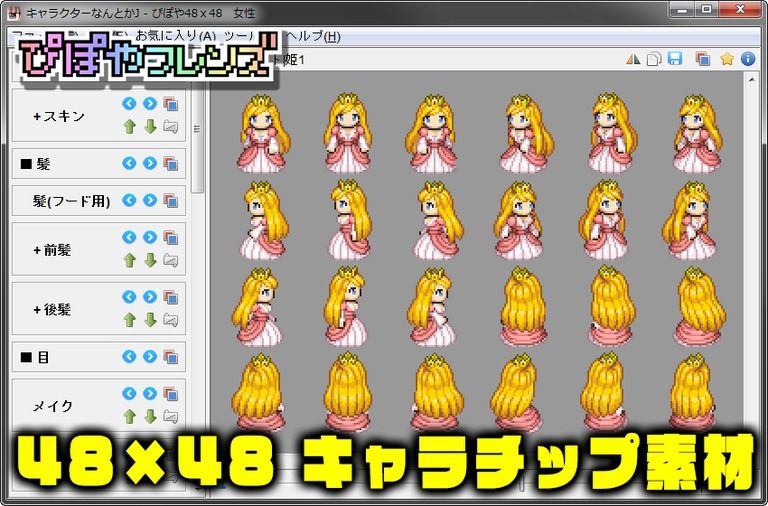Select previous option for メイク
Viewport: 768px width, 506px height.
pos(129,393)
